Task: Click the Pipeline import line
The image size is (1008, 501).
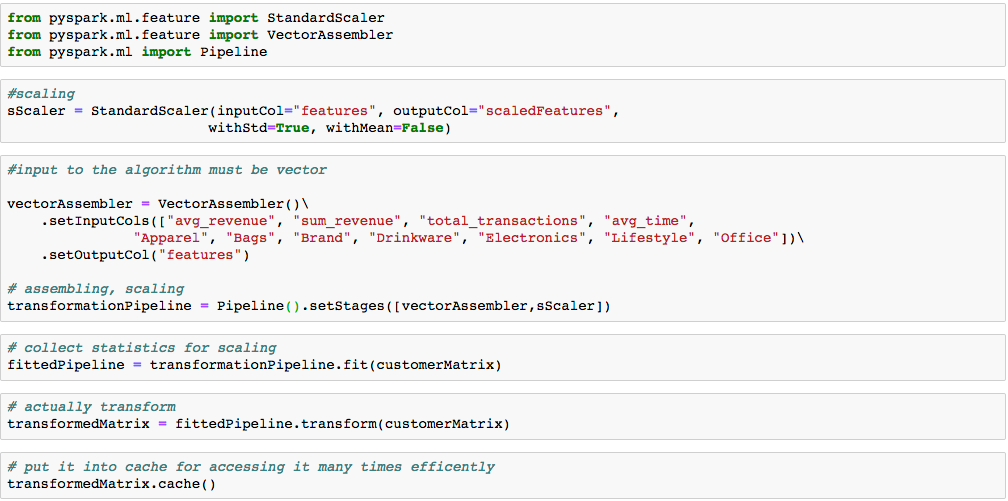Action: pos(137,52)
